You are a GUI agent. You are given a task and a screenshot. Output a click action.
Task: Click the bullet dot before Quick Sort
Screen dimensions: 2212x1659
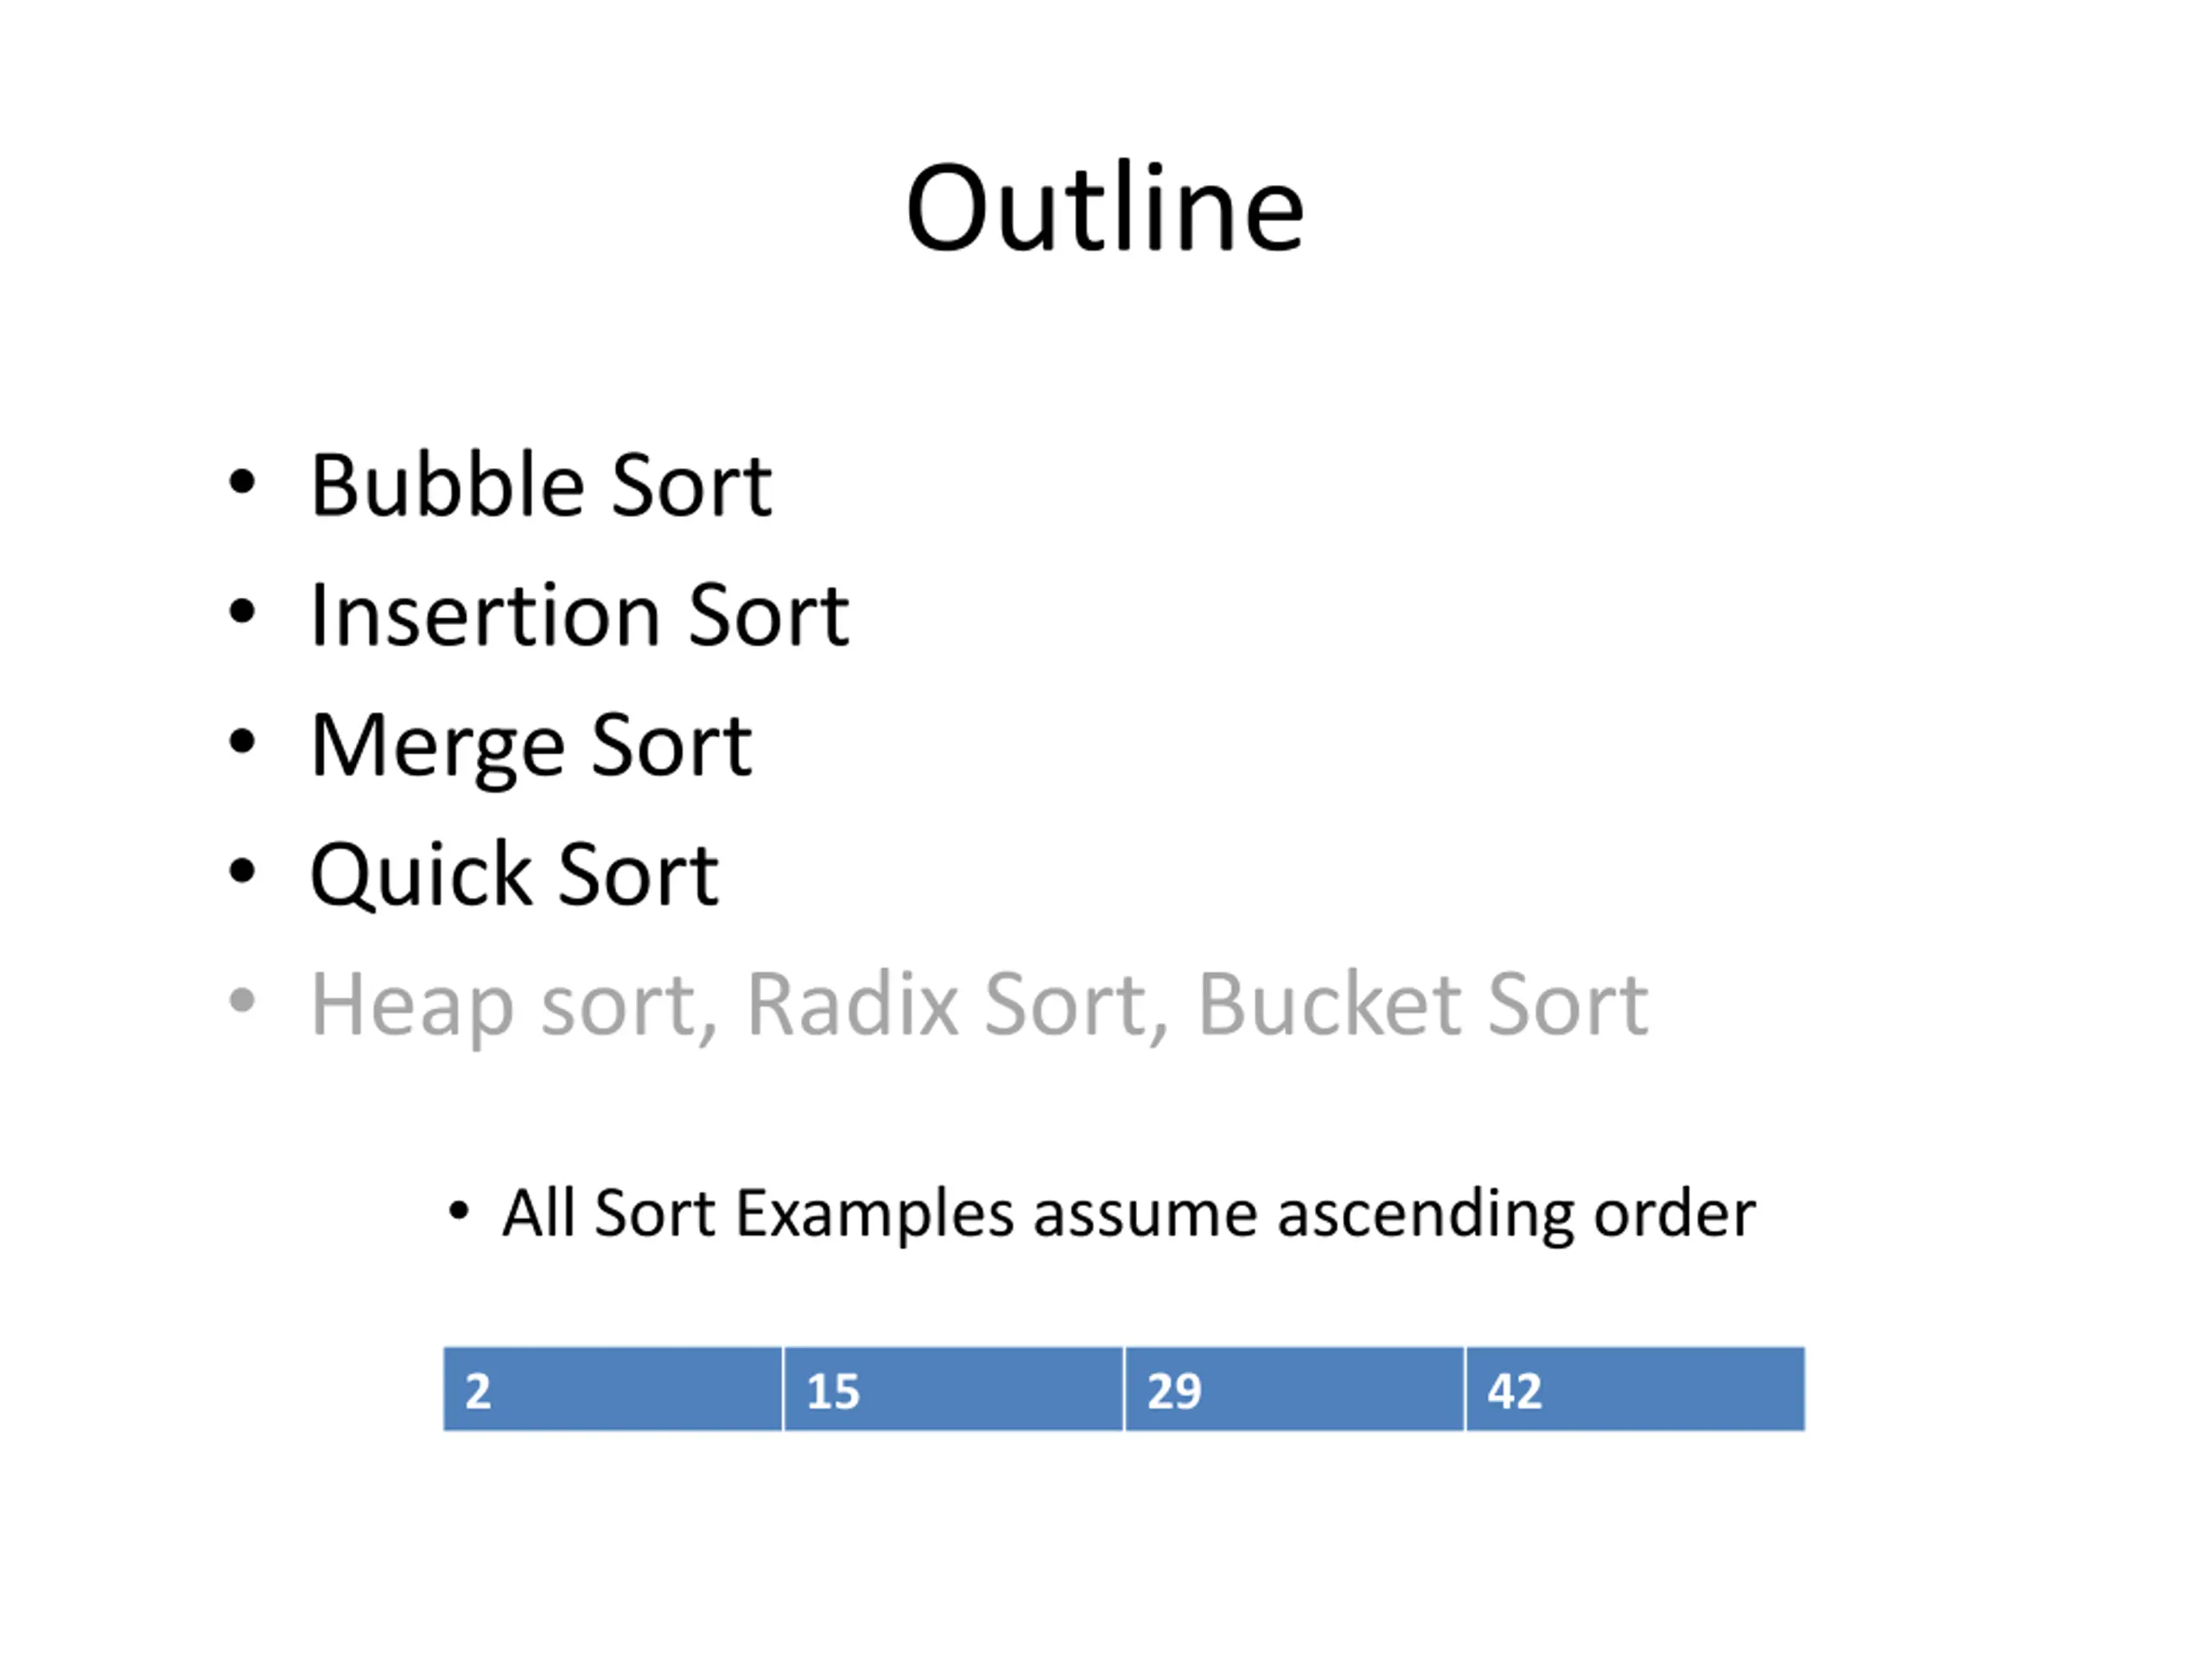pyautogui.click(x=242, y=871)
